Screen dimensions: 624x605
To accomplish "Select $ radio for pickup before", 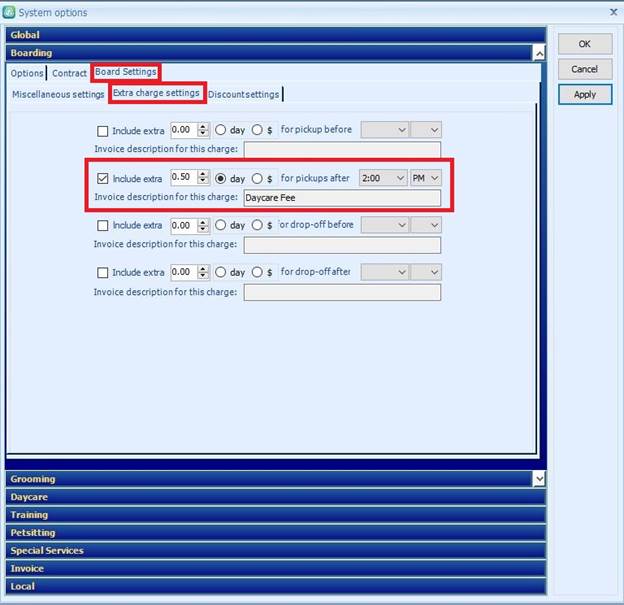I will 257,130.
